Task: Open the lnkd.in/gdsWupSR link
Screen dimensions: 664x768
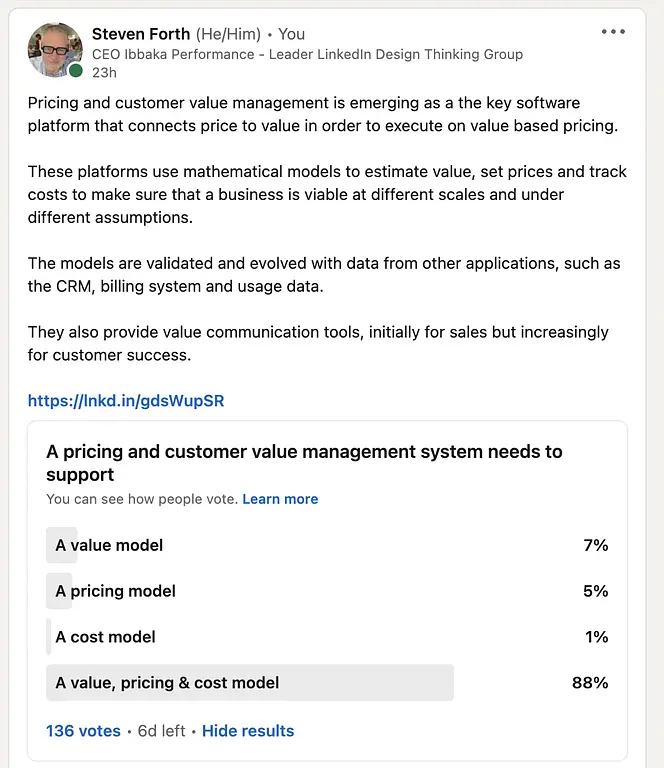Action: tap(126, 401)
